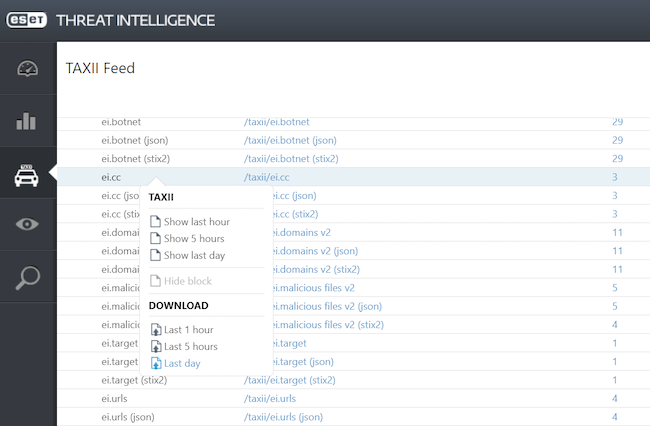Download Last 5 hours feed data
The width and height of the screenshot is (650, 426).
190,346
